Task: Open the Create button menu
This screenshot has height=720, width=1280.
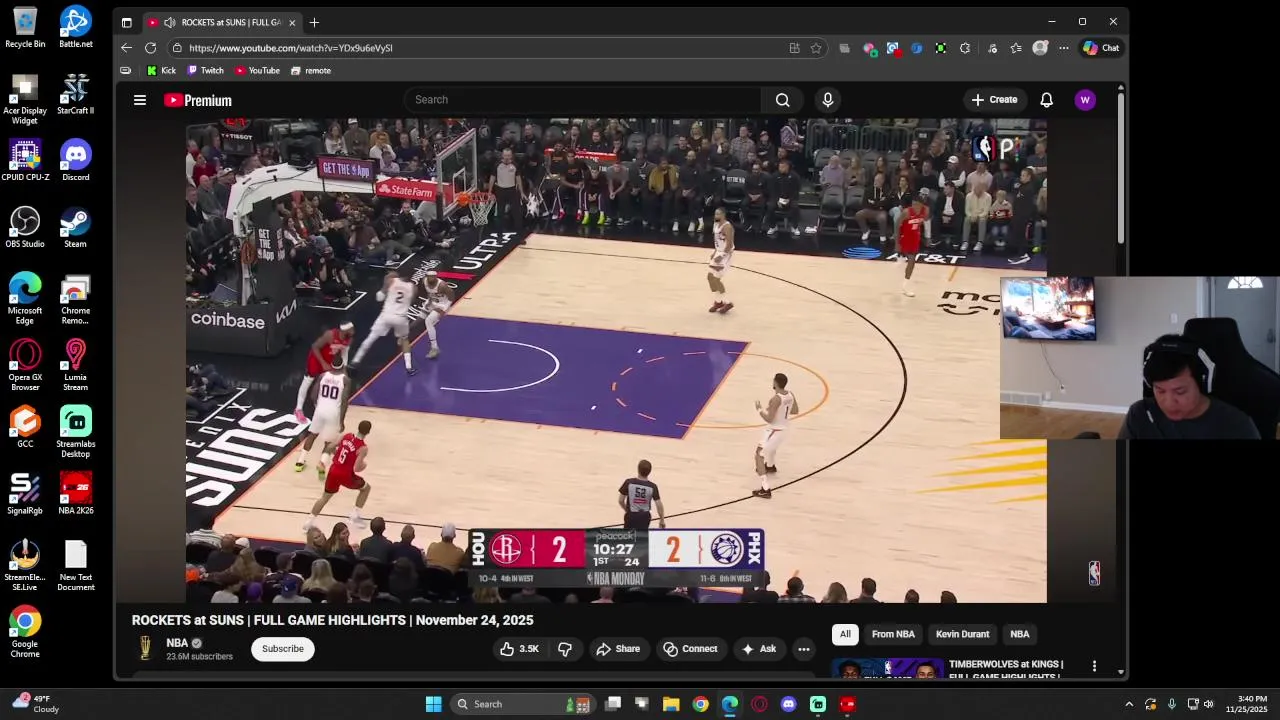Action: tap(994, 100)
